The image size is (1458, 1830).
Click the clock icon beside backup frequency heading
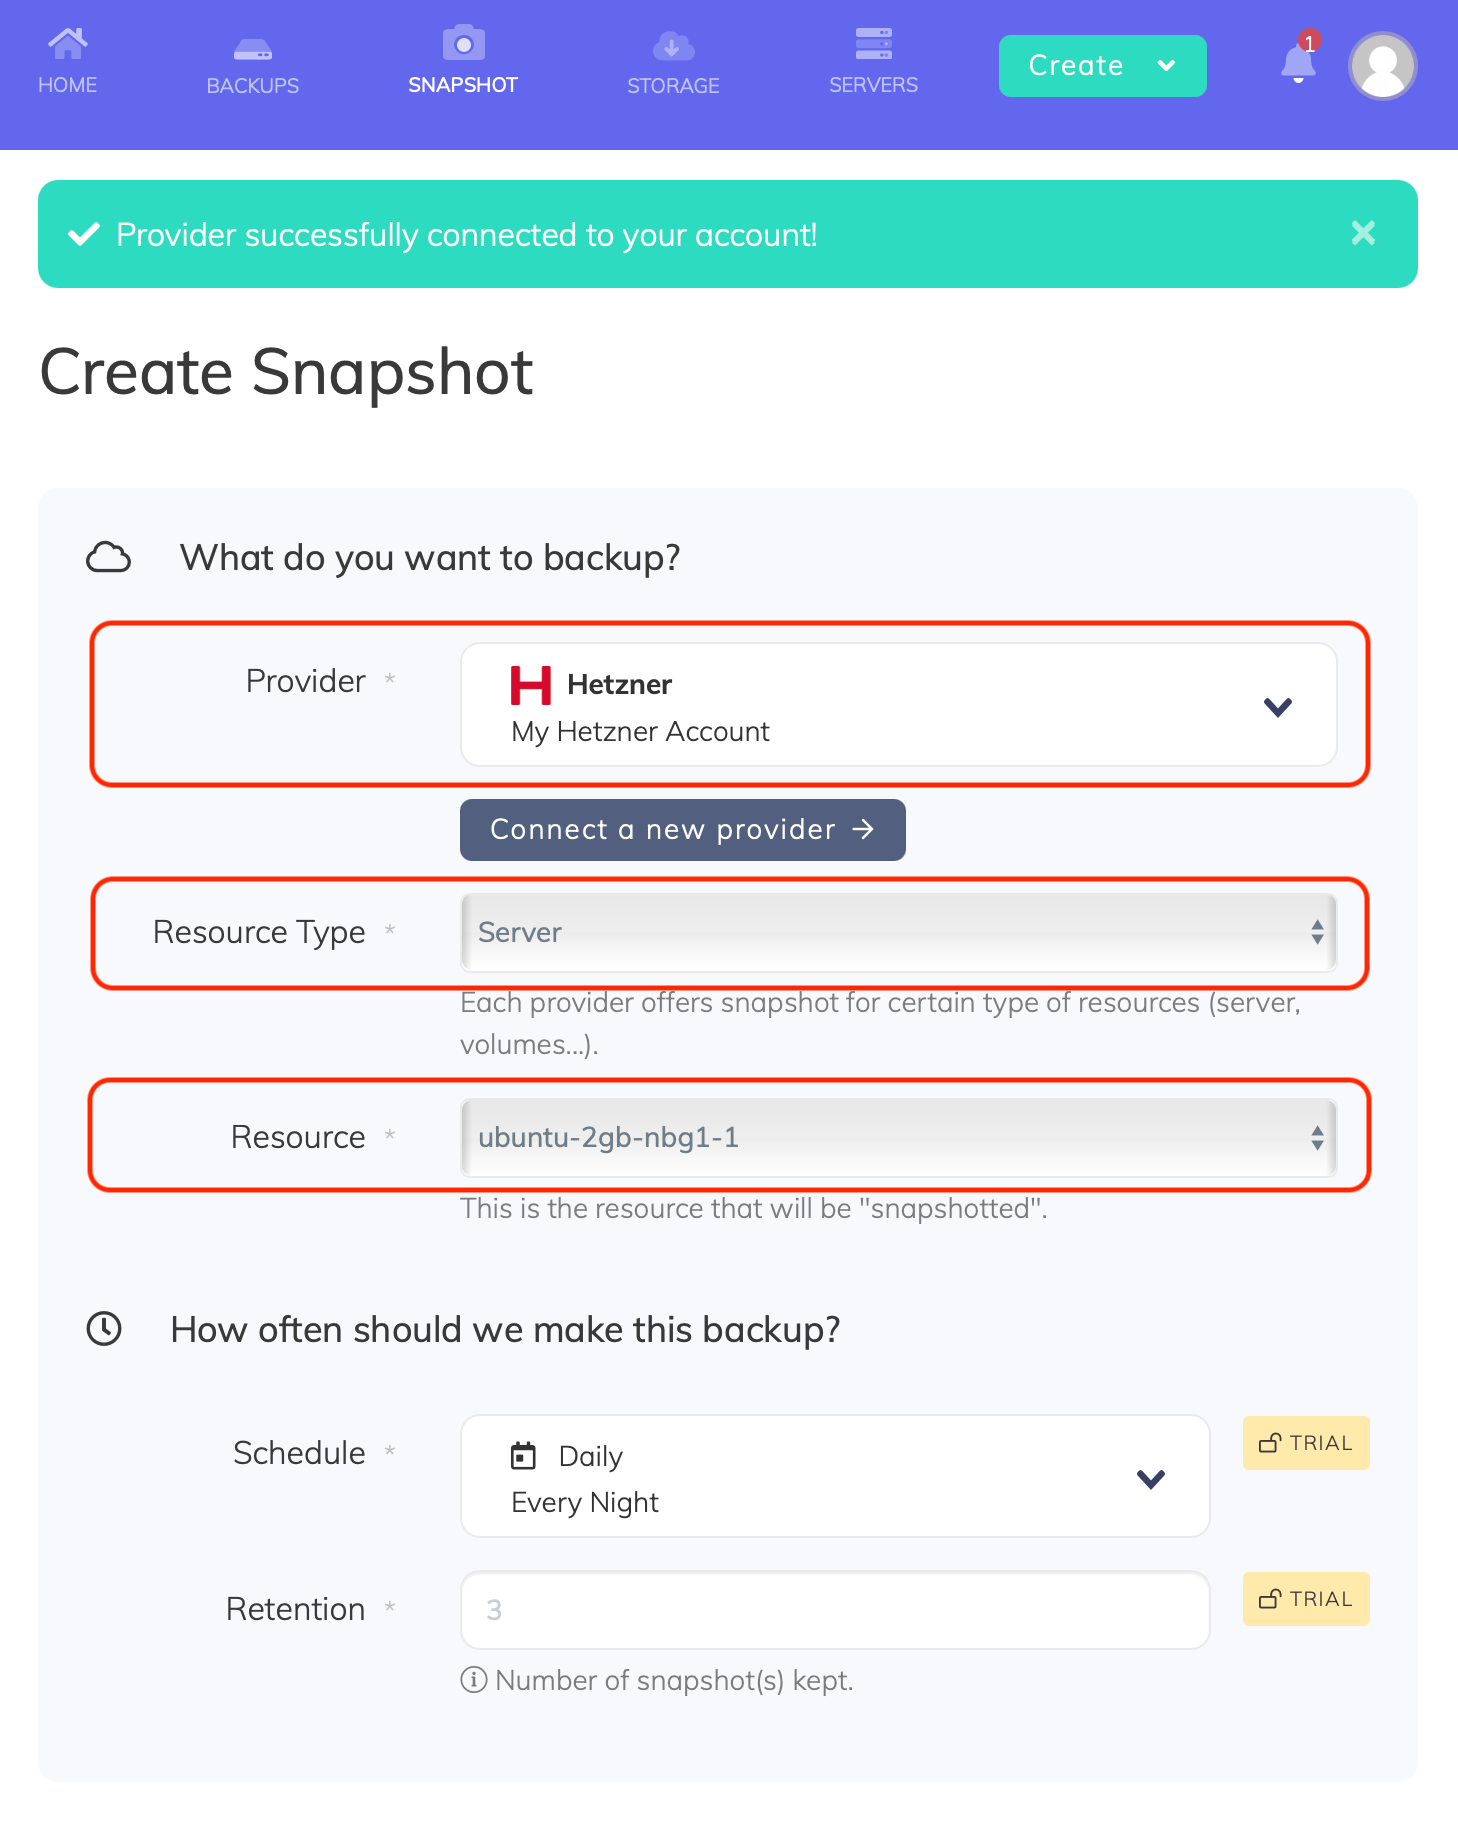pos(105,1329)
